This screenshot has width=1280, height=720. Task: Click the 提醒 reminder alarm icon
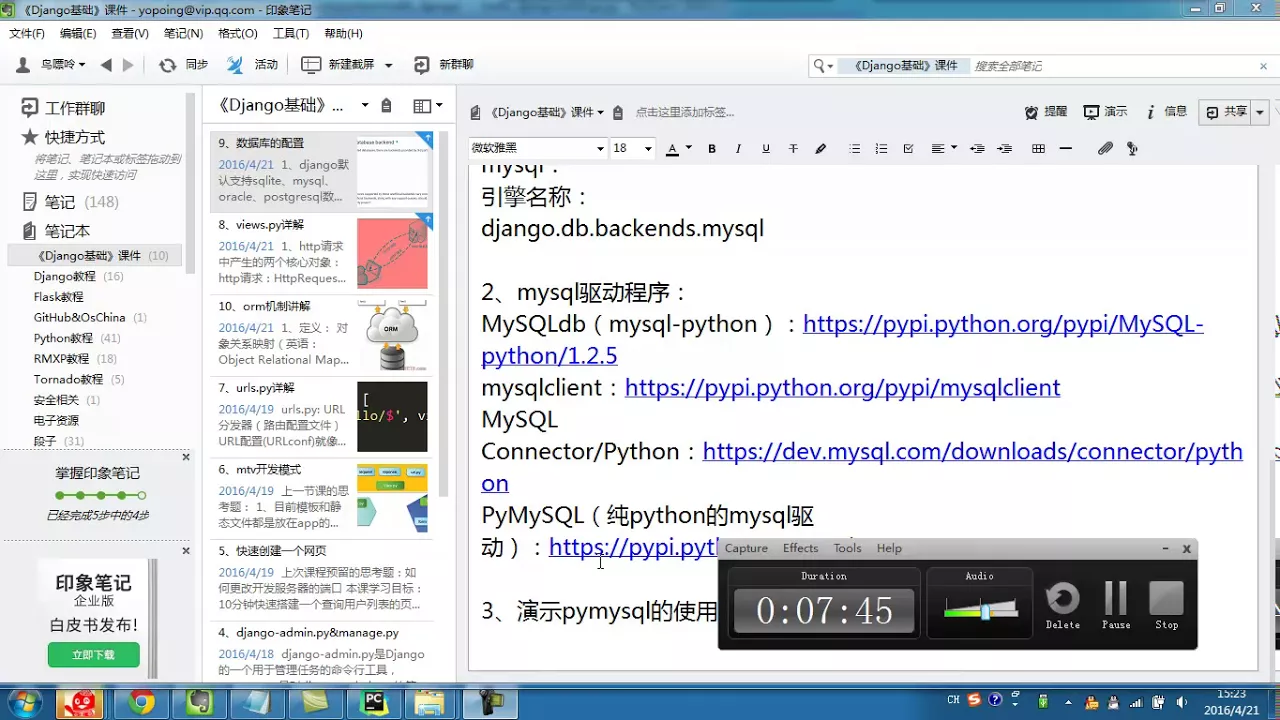coord(1032,112)
